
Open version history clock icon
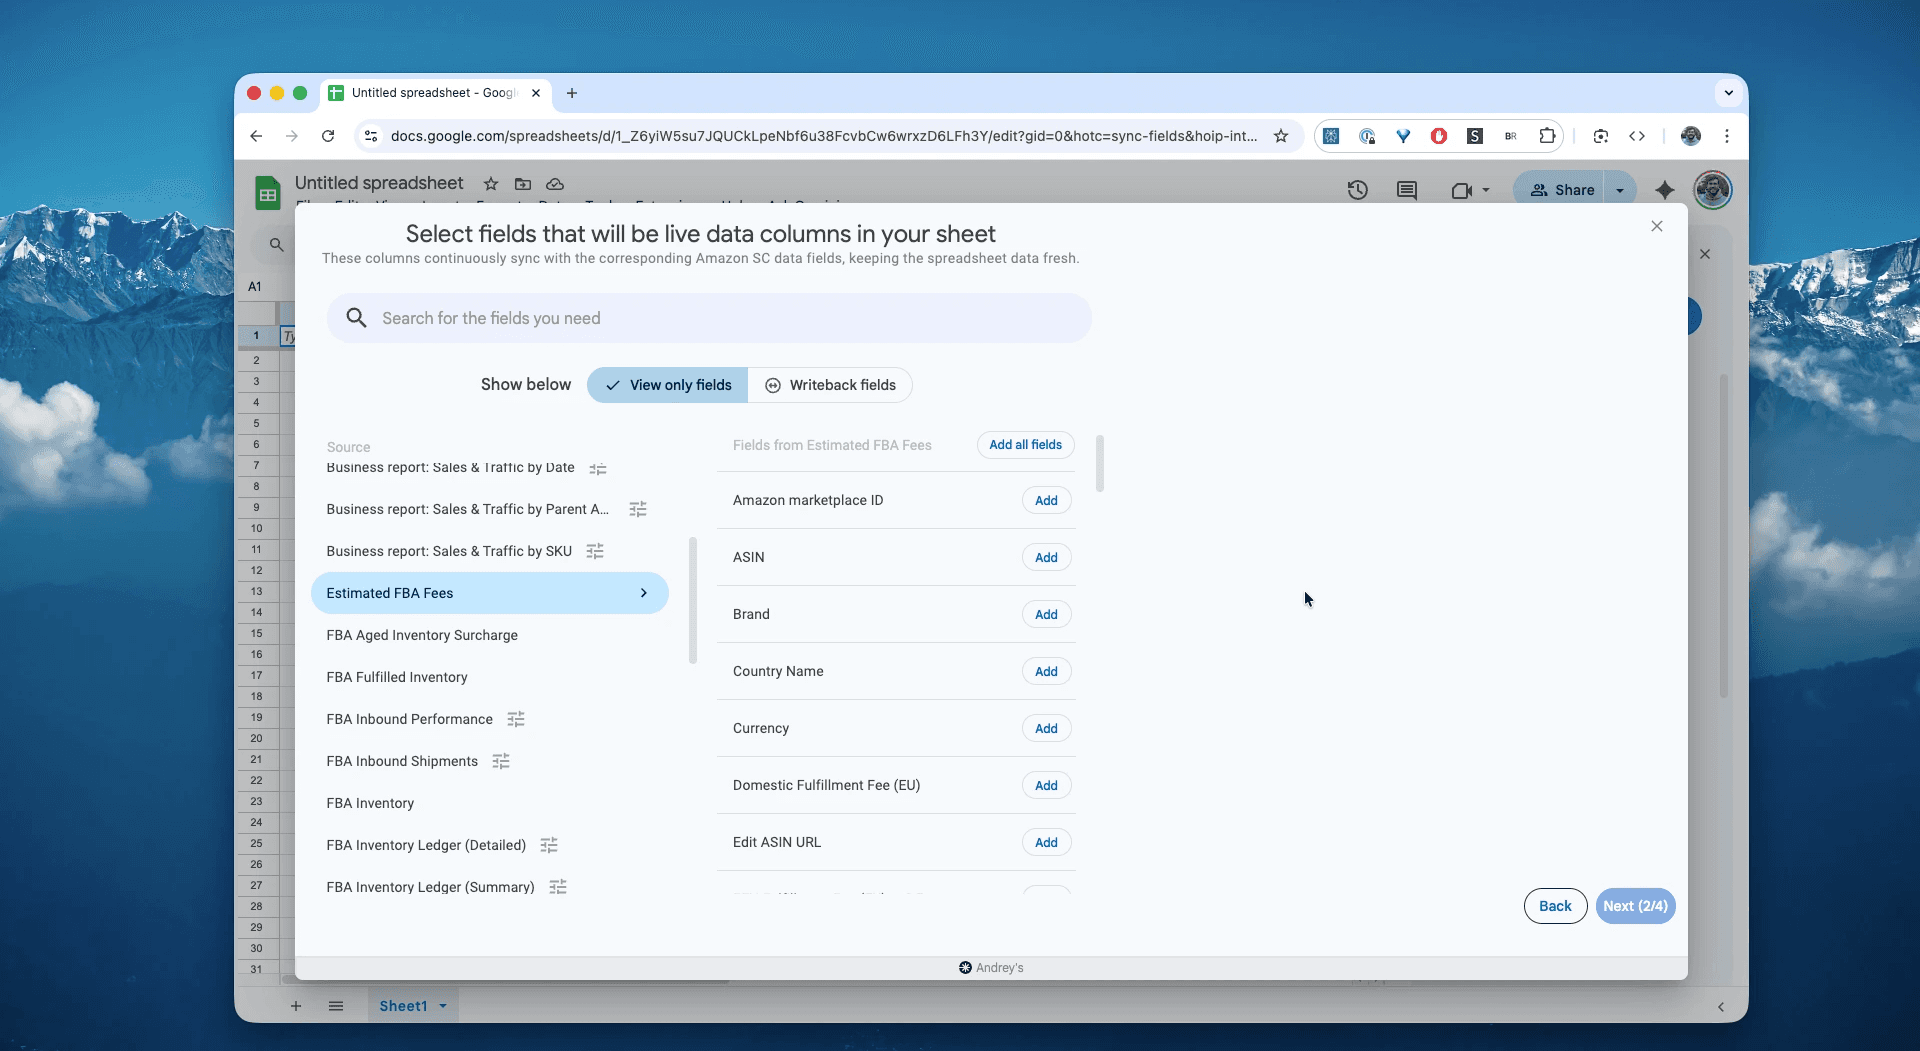(x=1357, y=190)
